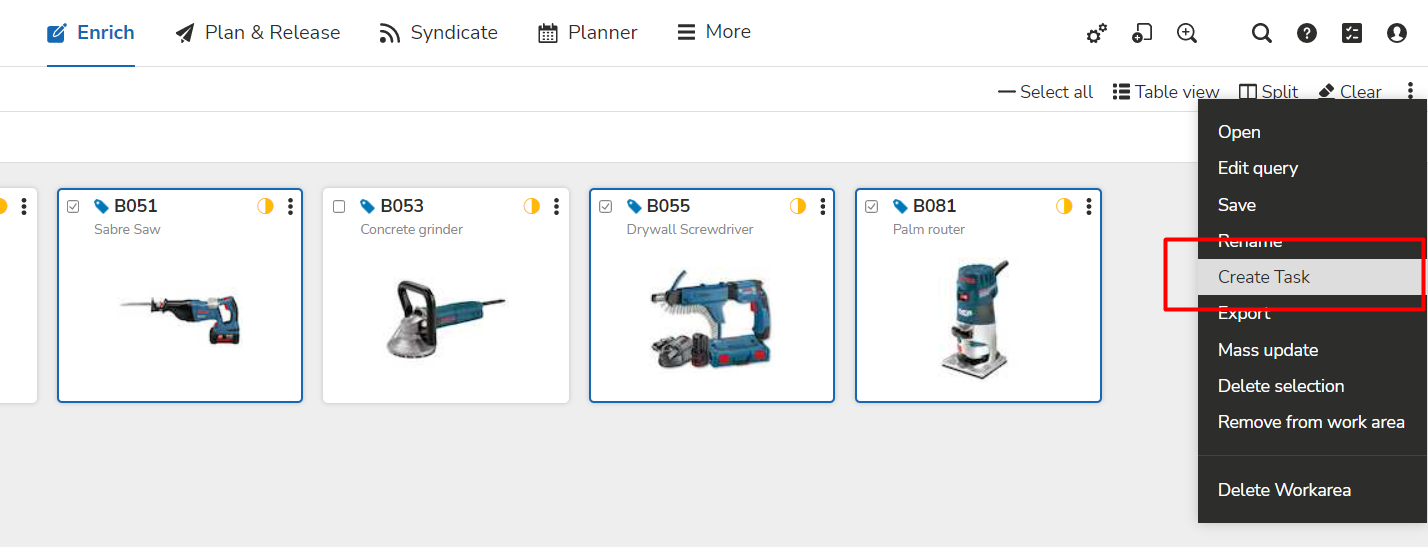Viewport: 1428px width, 547px height.
Task: Open the B053 card options menu
Action: pyautogui.click(x=556, y=206)
